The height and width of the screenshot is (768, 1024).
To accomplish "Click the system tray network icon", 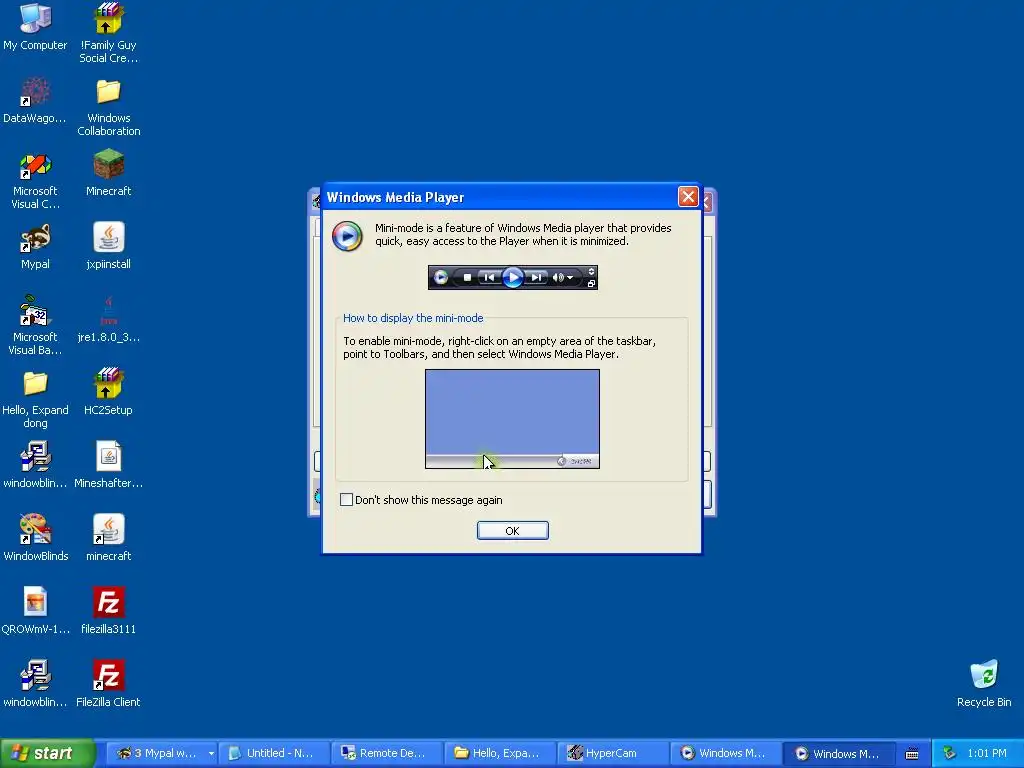I will coord(950,753).
